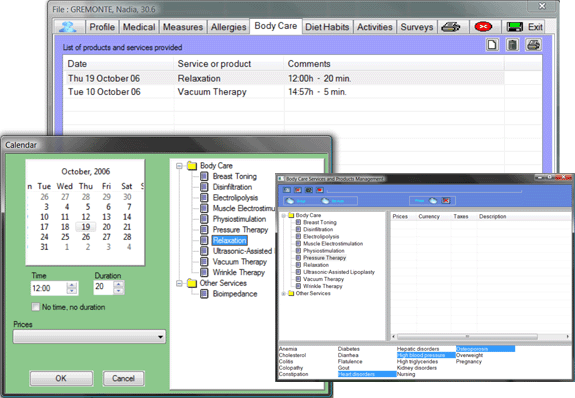Switch to the Activities tab

tap(375, 27)
